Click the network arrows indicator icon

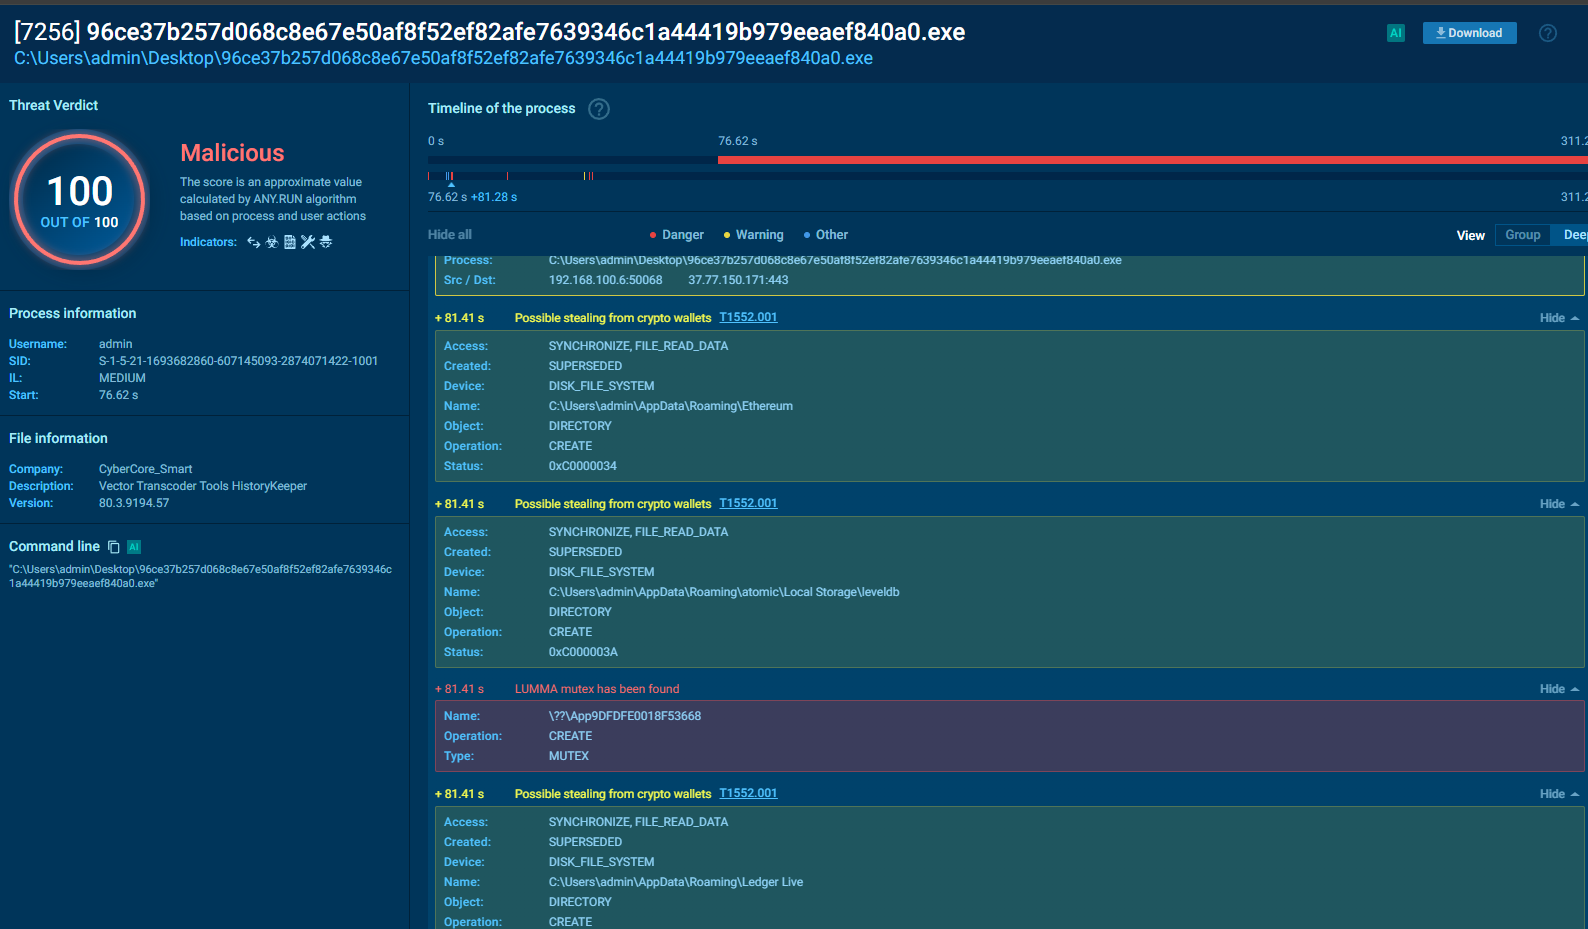point(254,242)
